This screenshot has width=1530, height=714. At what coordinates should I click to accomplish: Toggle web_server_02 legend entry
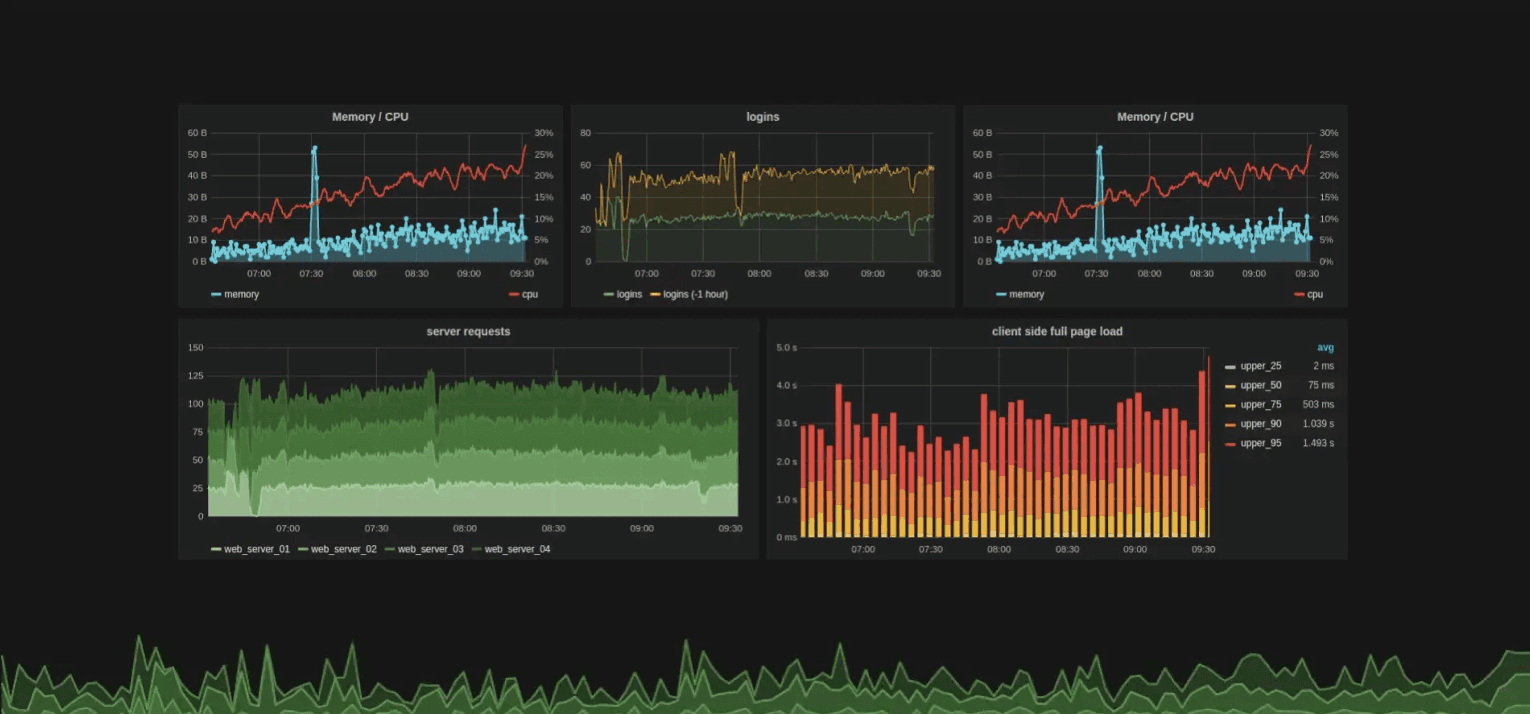tap(337, 549)
